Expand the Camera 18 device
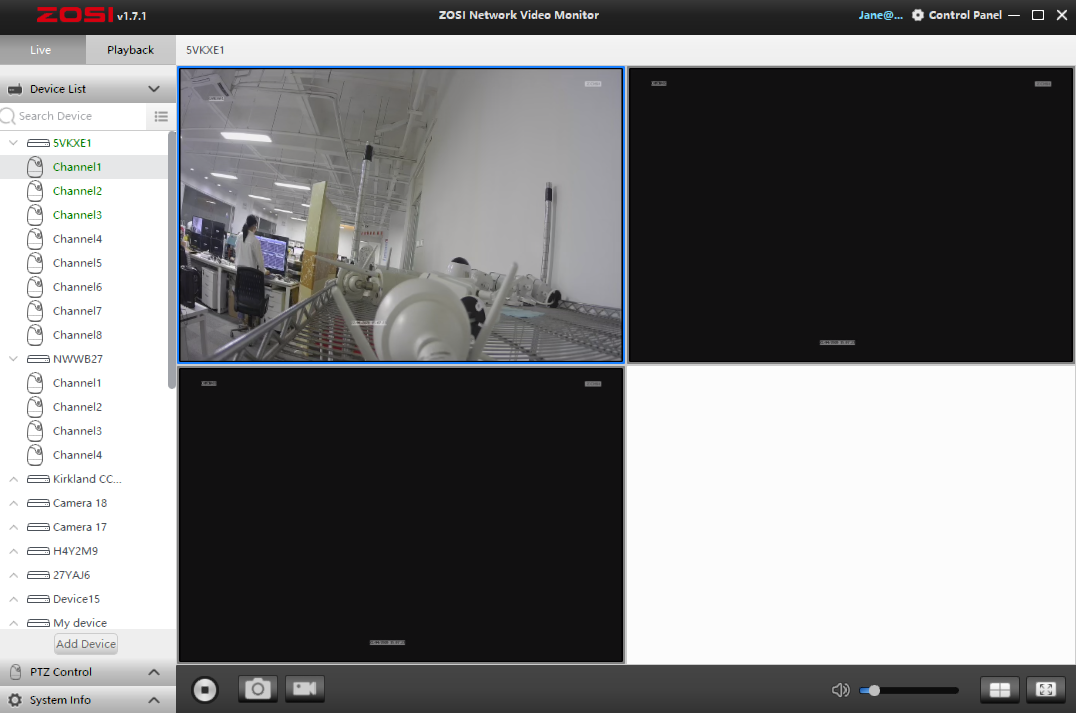 [x=14, y=503]
